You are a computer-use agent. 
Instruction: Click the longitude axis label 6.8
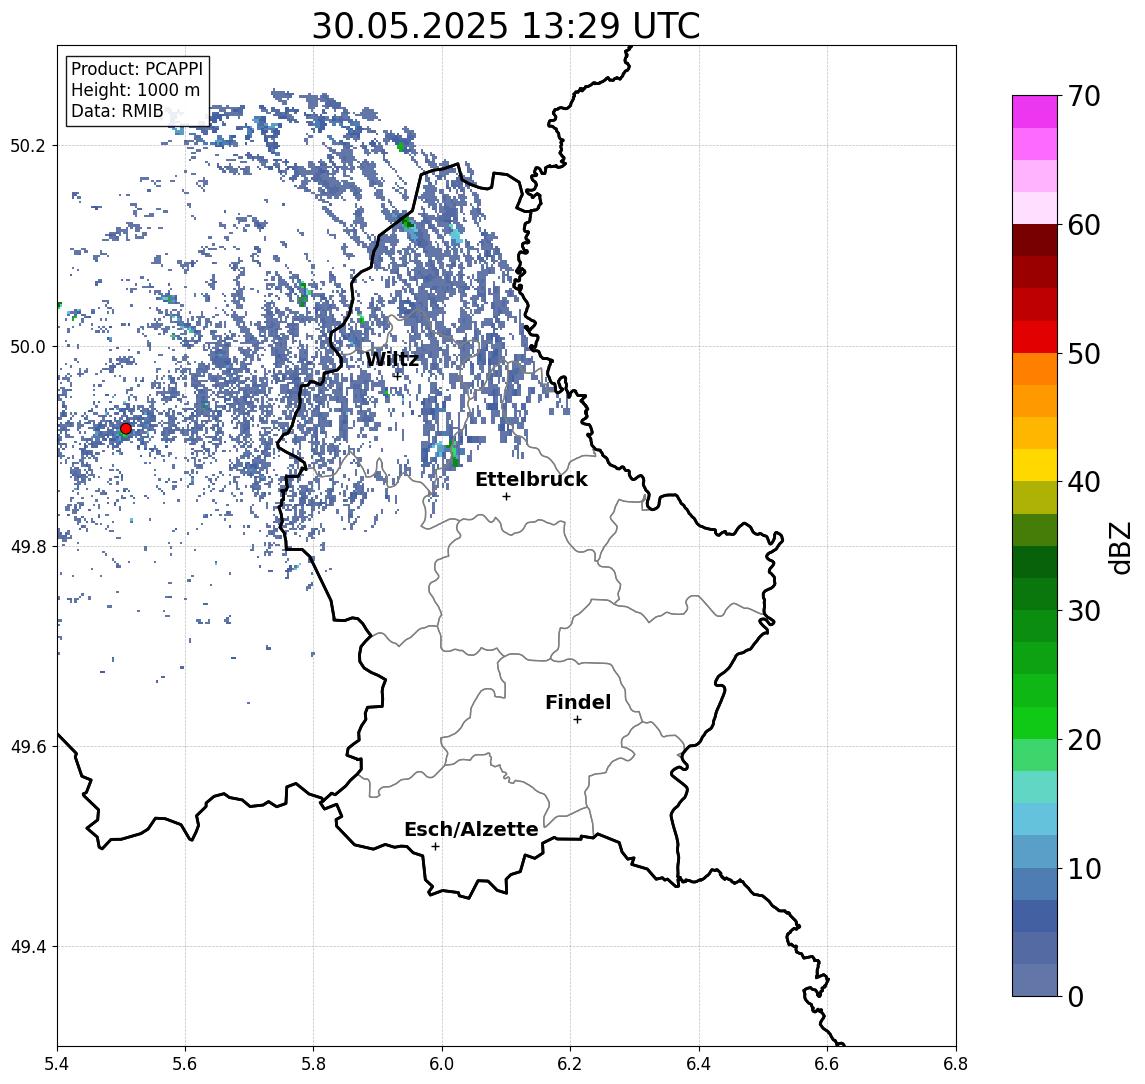(x=955, y=1064)
